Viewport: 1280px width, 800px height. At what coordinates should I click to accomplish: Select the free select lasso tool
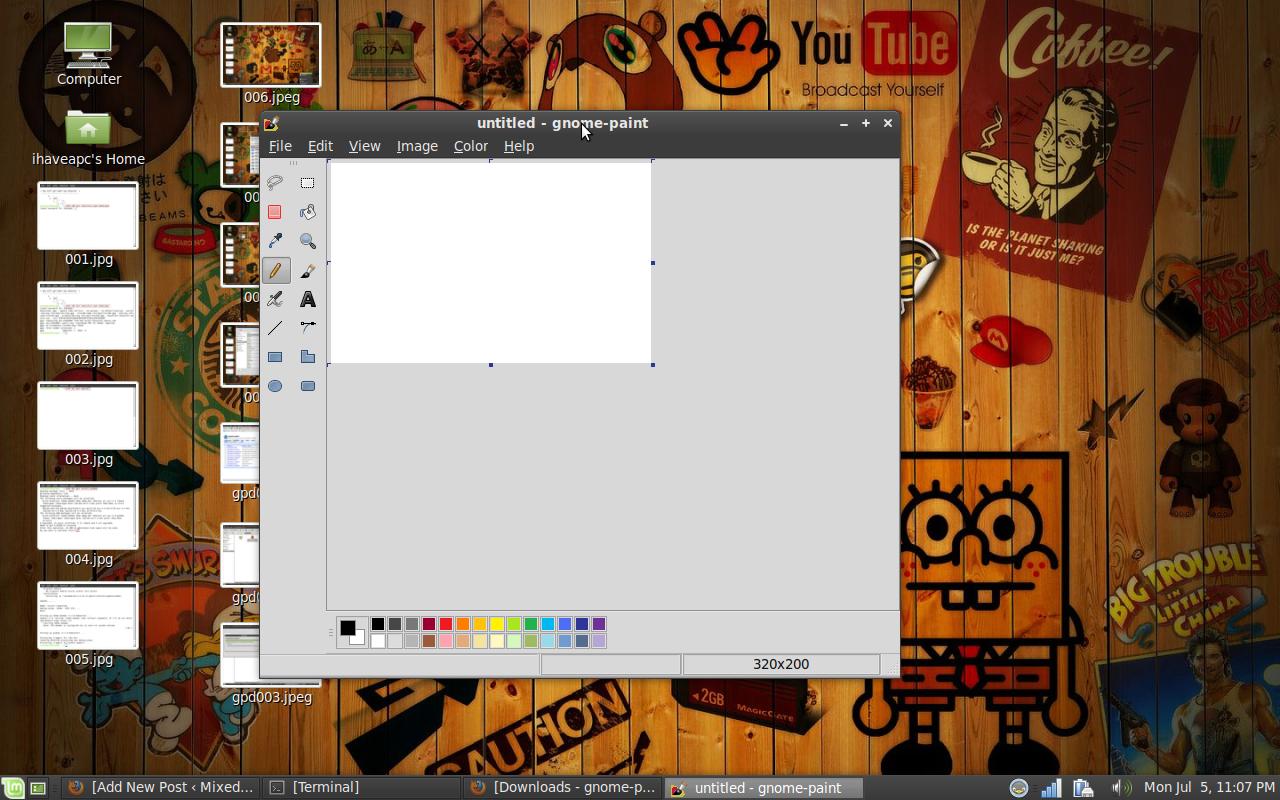pos(275,182)
